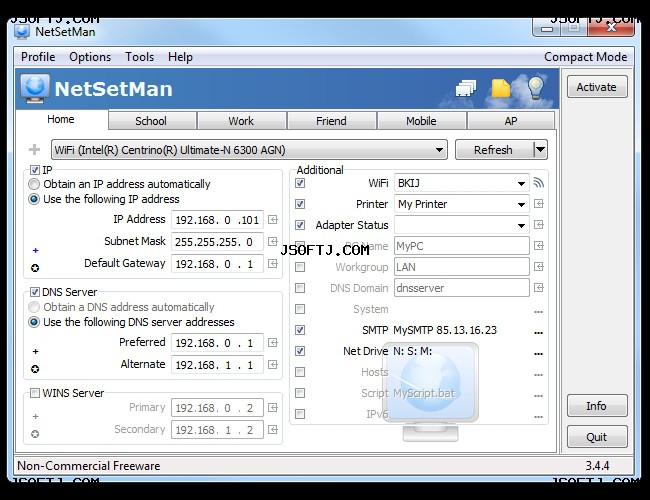Get current DNS Domain arrow icon
650x500 pixels.
538,288
